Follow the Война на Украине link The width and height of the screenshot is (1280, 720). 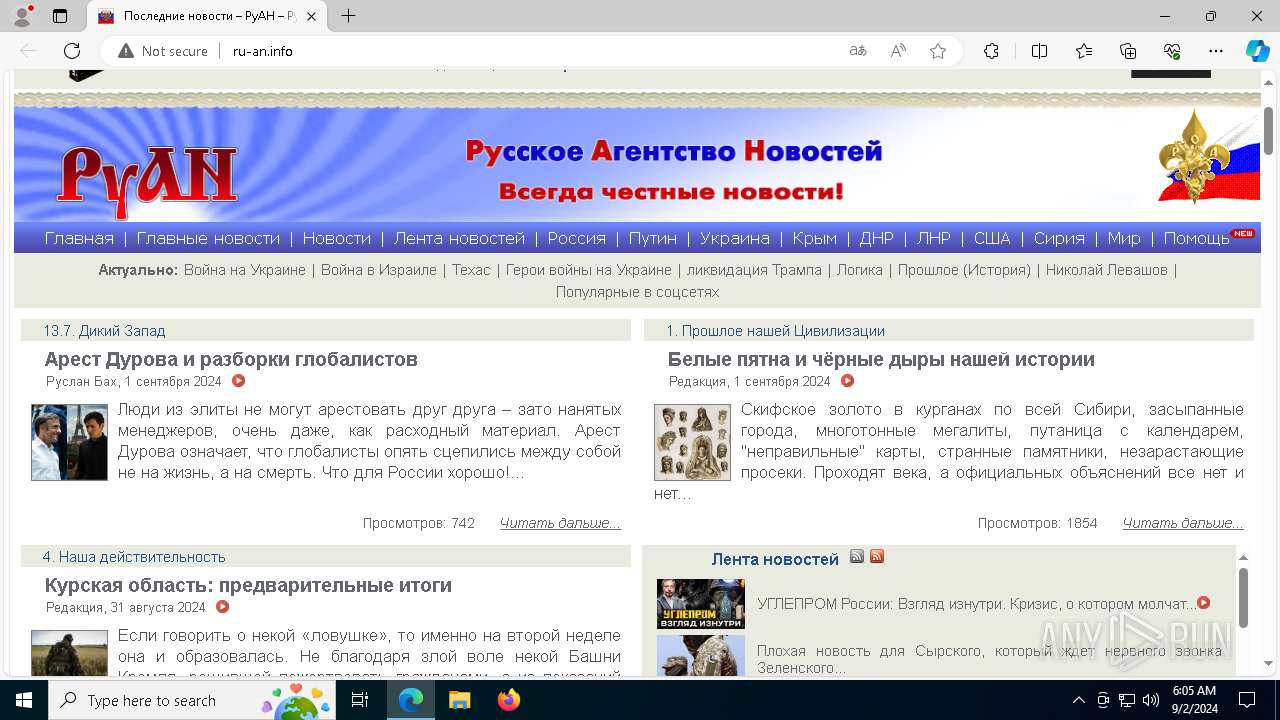(x=245, y=270)
